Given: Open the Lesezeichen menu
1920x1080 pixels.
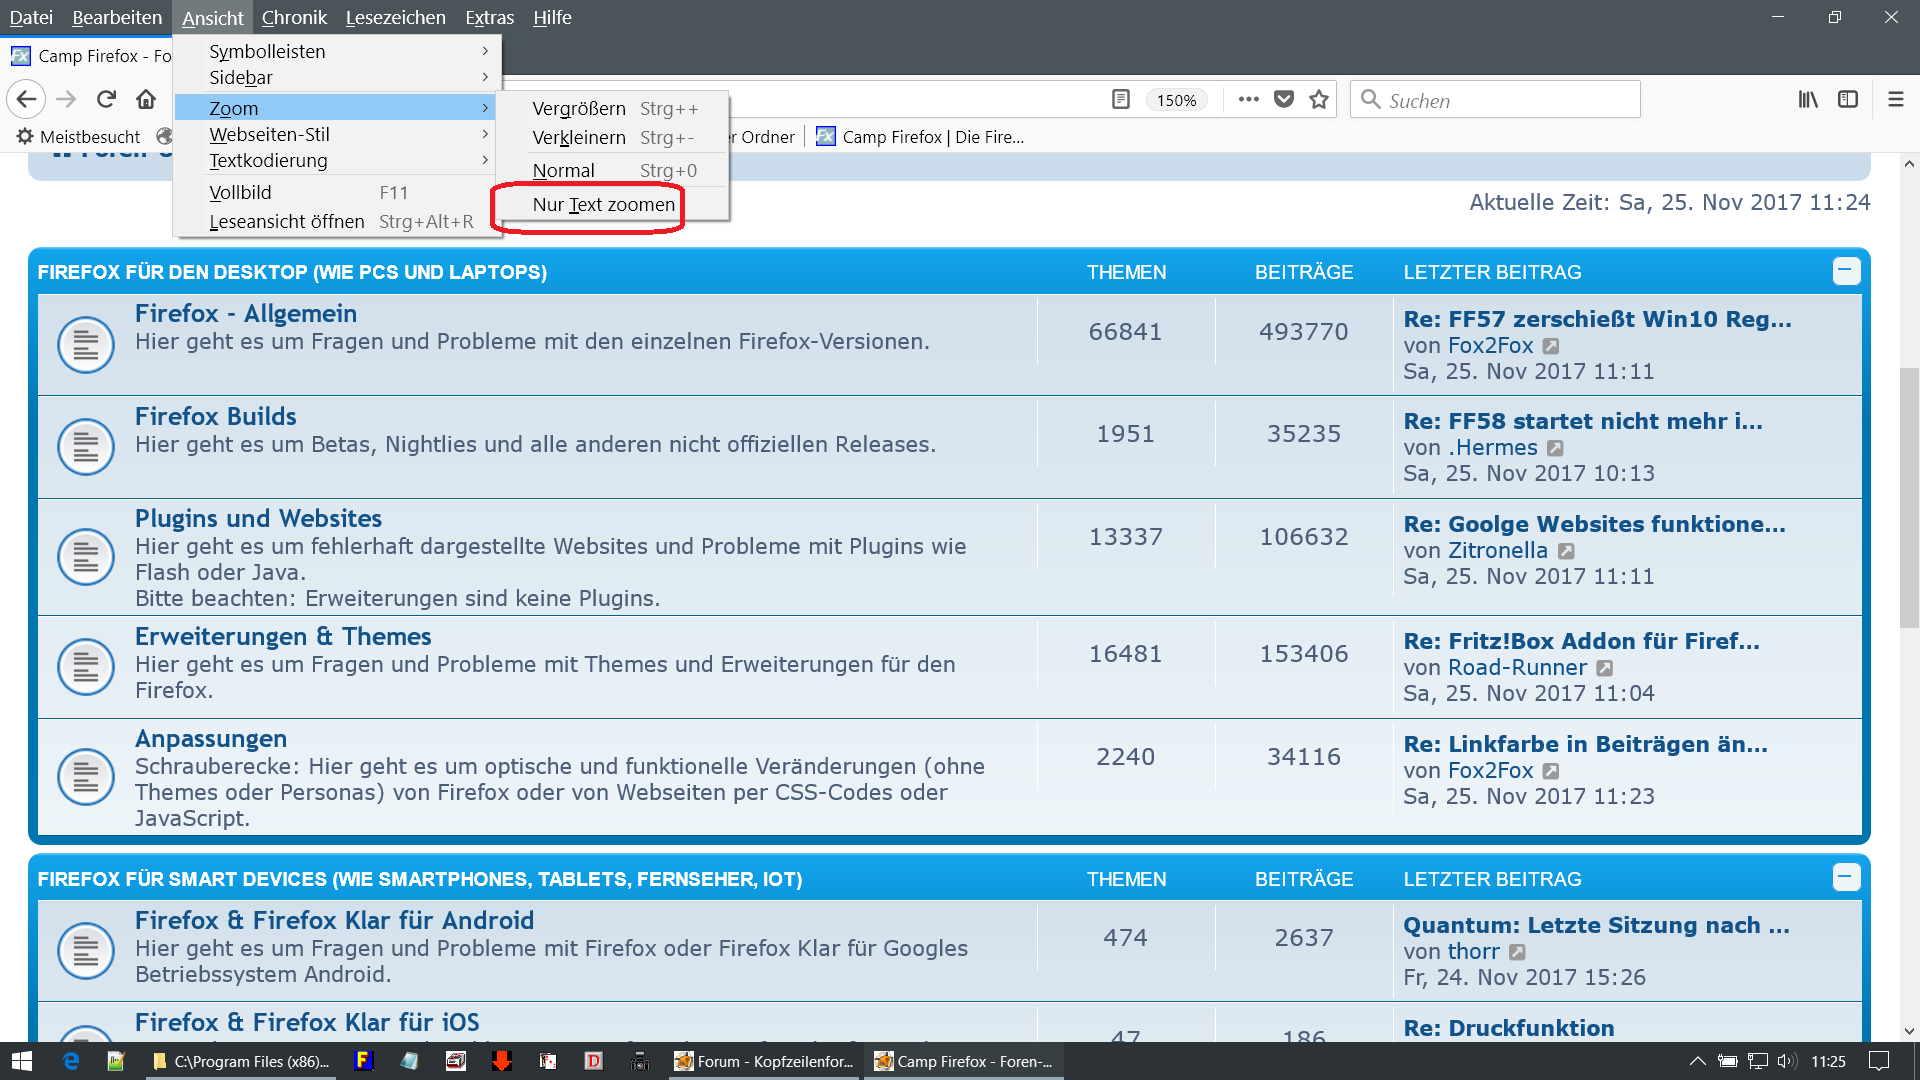Looking at the screenshot, I should (x=395, y=17).
